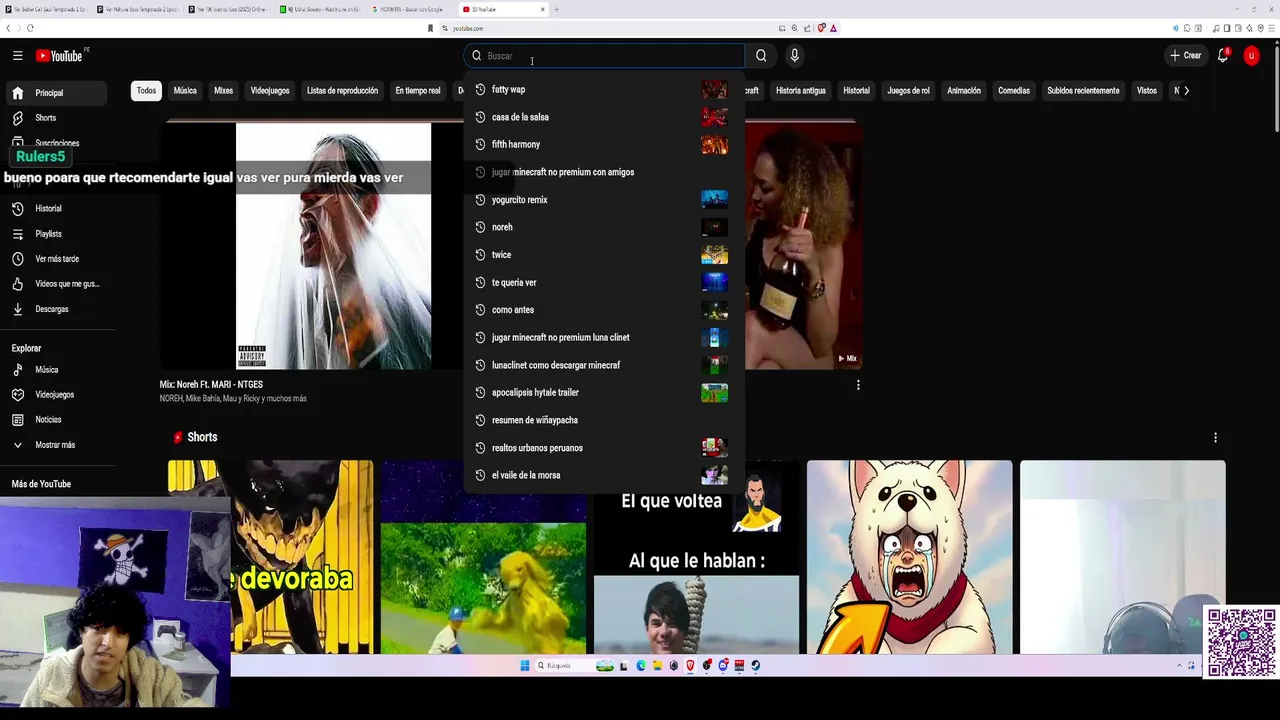Select the Música filter chip
1280x720 pixels.
coord(185,91)
